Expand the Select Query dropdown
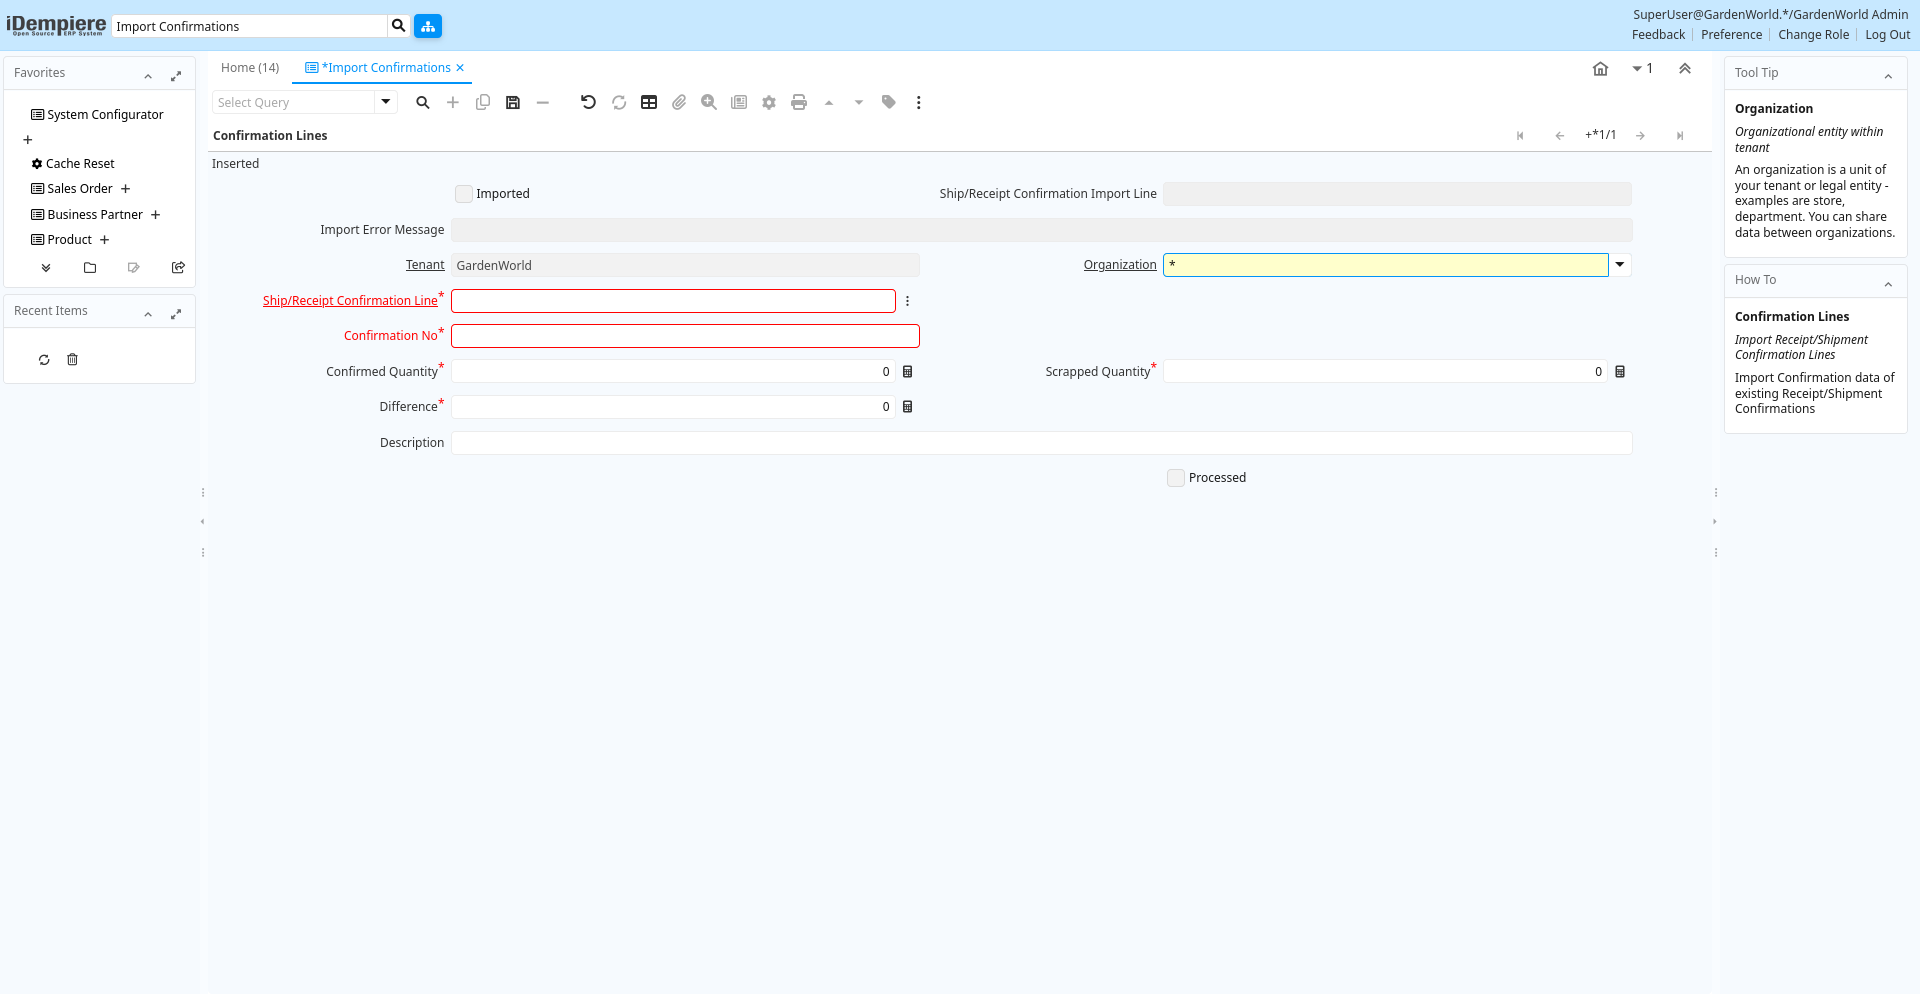1920x994 pixels. point(386,102)
